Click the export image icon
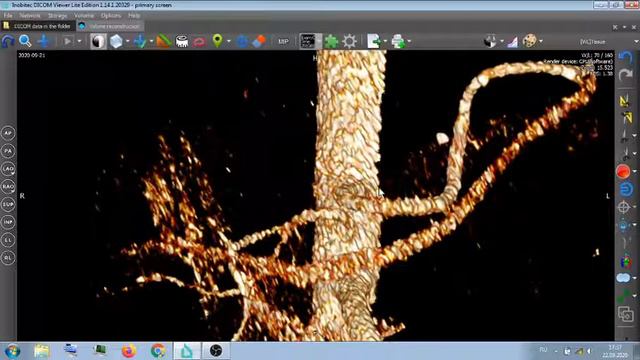This screenshot has width=640, height=360. click(374, 41)
